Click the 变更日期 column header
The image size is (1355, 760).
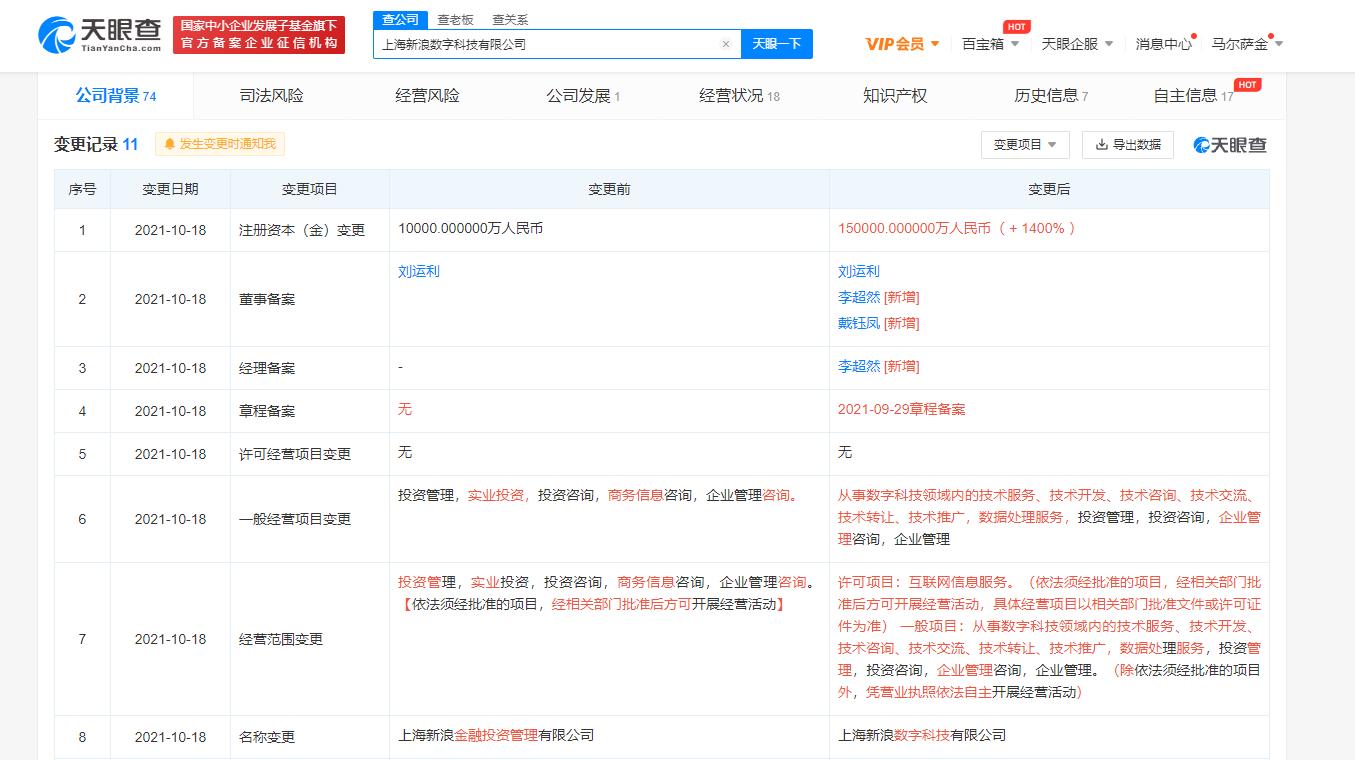pyautogui.click(x=170, y=189)
